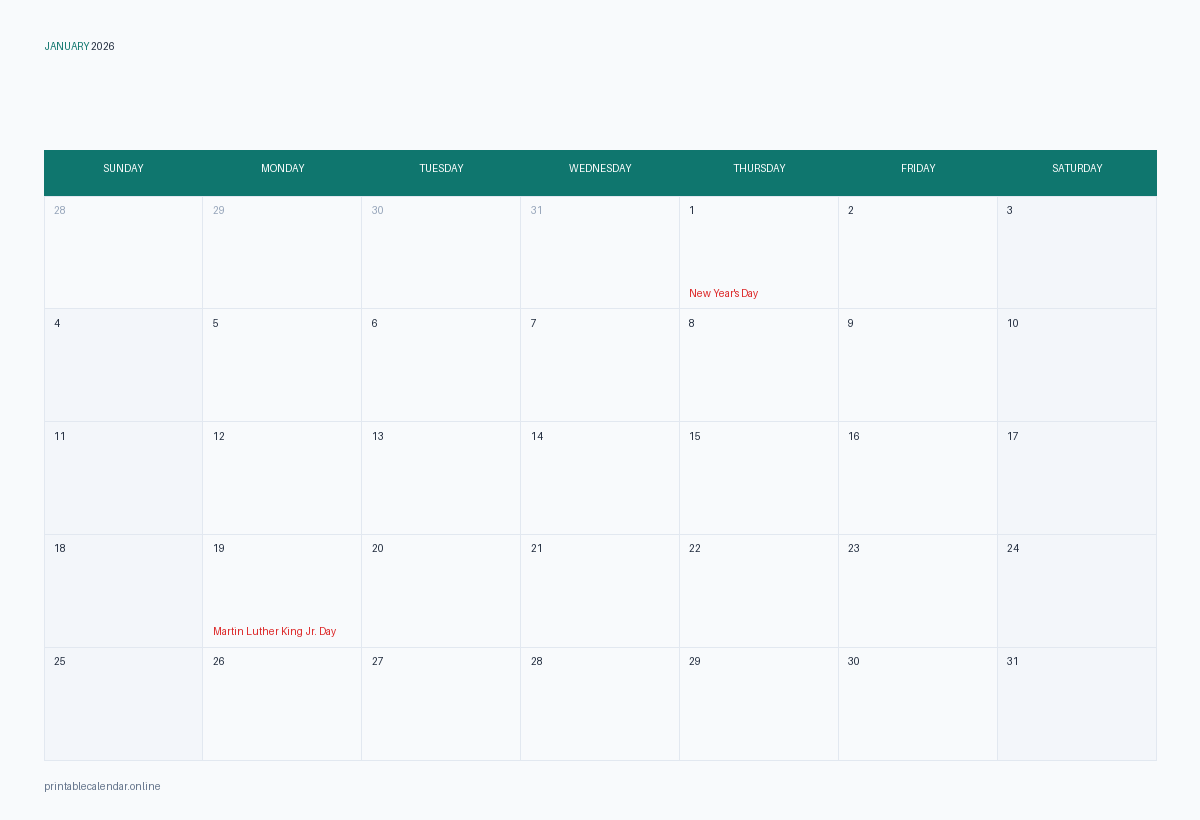Click day number 27 on Tuesday
1200x820 pixels.
point(378,661)
